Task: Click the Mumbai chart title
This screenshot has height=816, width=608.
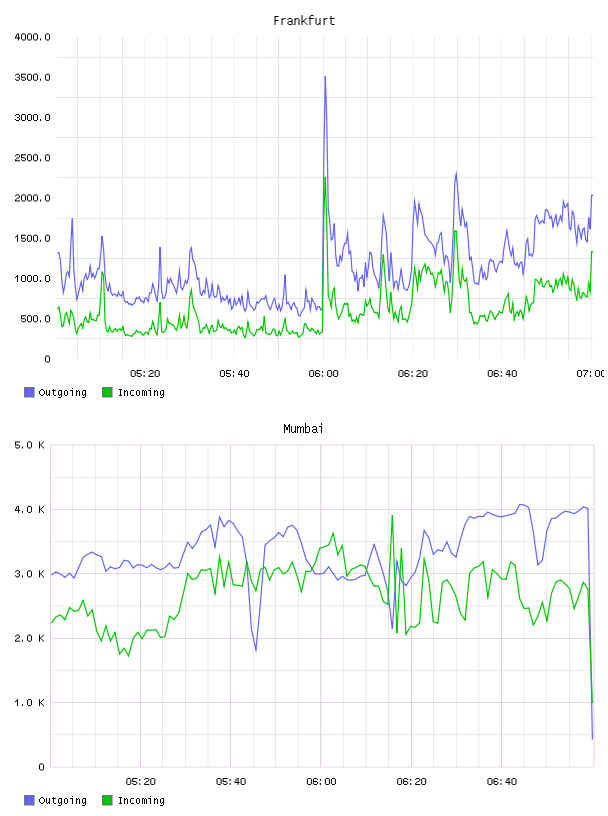Action: tap(303, 428)
